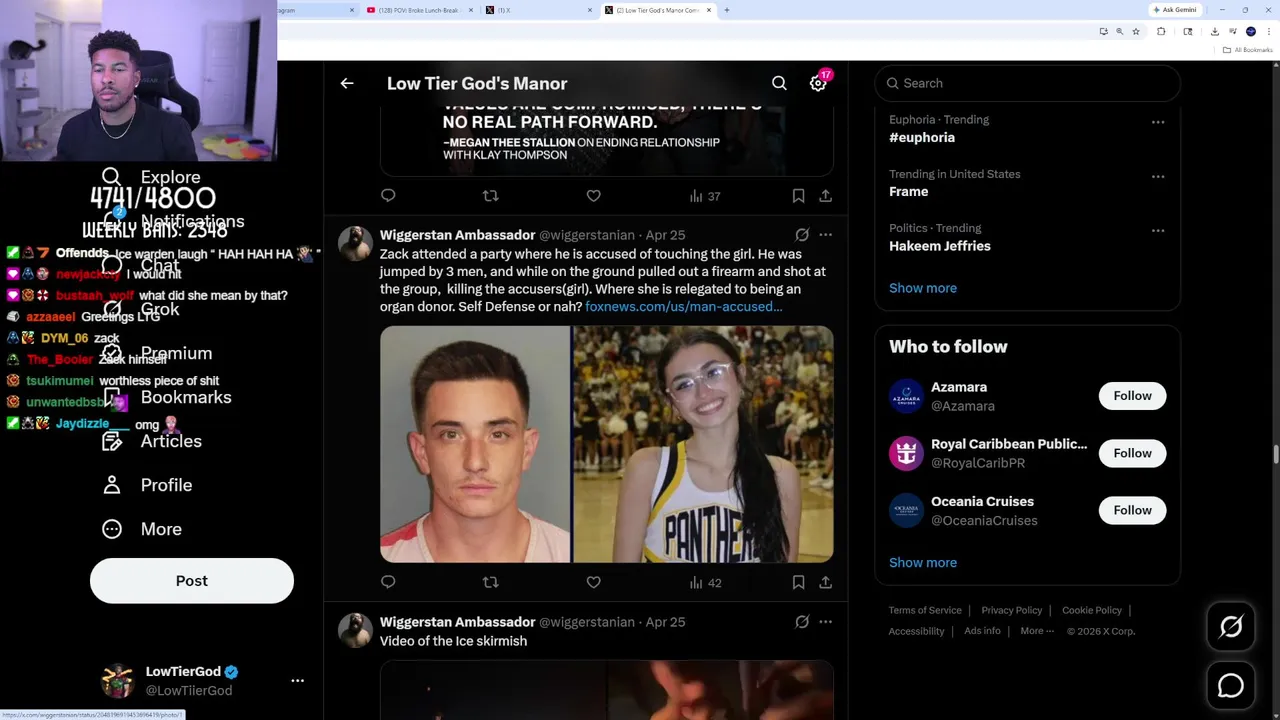This screenshot has height=720, width=1280.
Task: Open the Panthers cheerleader photo in the post
Action: pyautogui.click(x=703, y=444)
